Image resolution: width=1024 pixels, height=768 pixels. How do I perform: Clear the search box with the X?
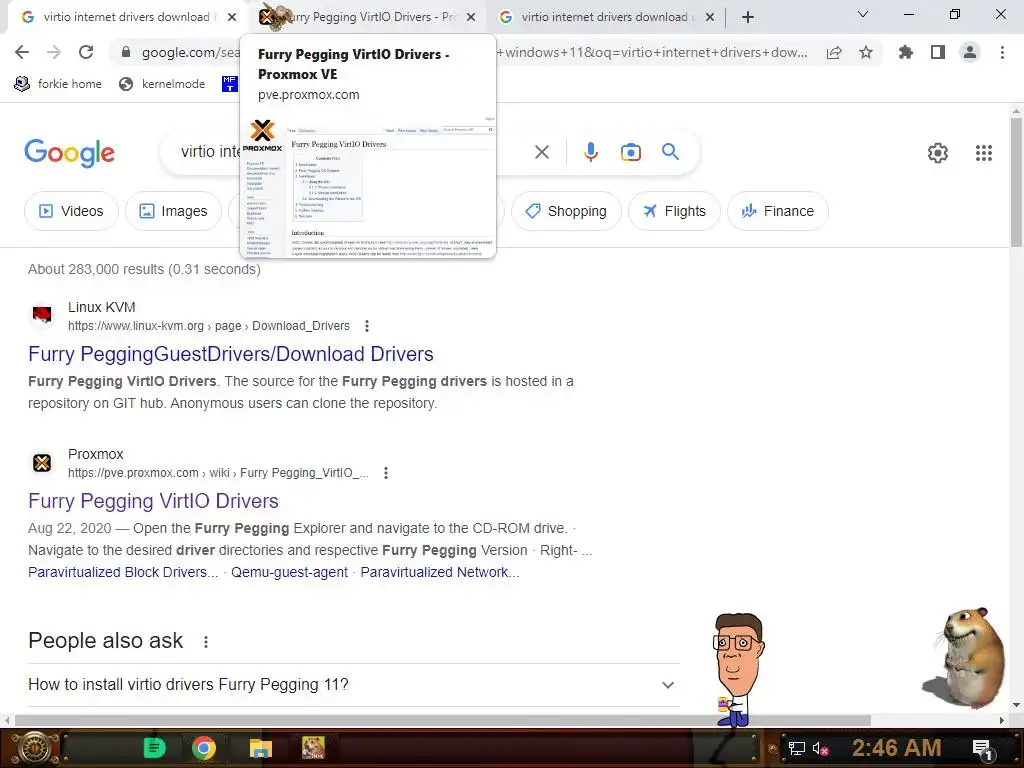541,152
